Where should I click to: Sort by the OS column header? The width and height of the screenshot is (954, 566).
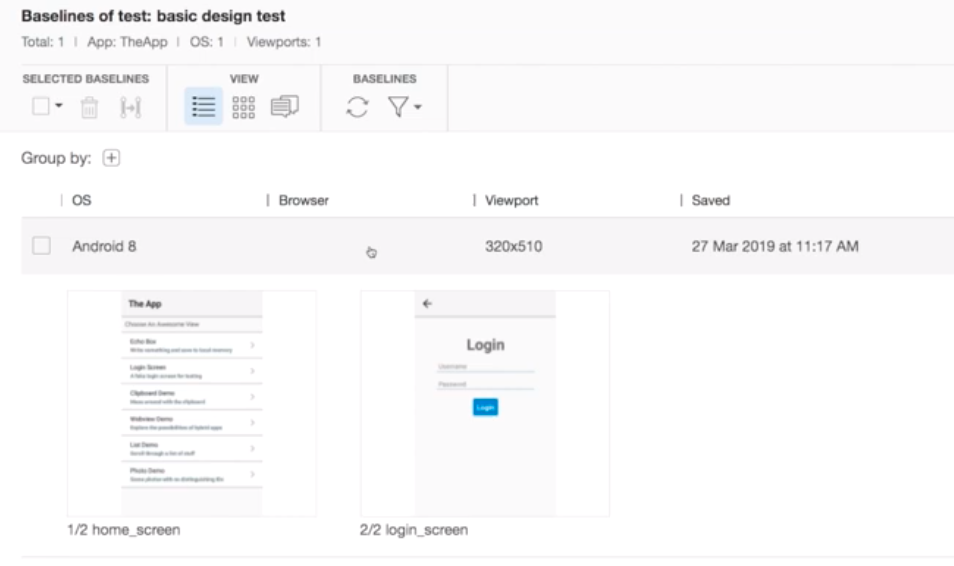(x=82, y=201)
